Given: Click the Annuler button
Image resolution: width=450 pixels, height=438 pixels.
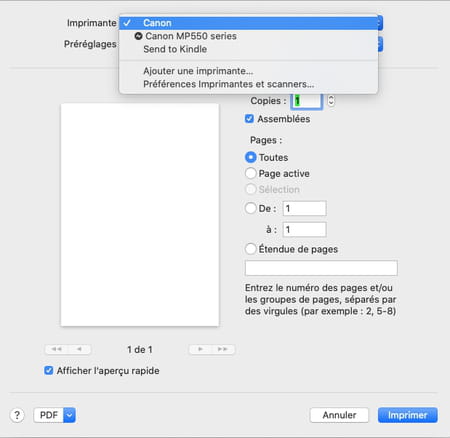Looking at the screenshot, I should (x=339, y=415).
